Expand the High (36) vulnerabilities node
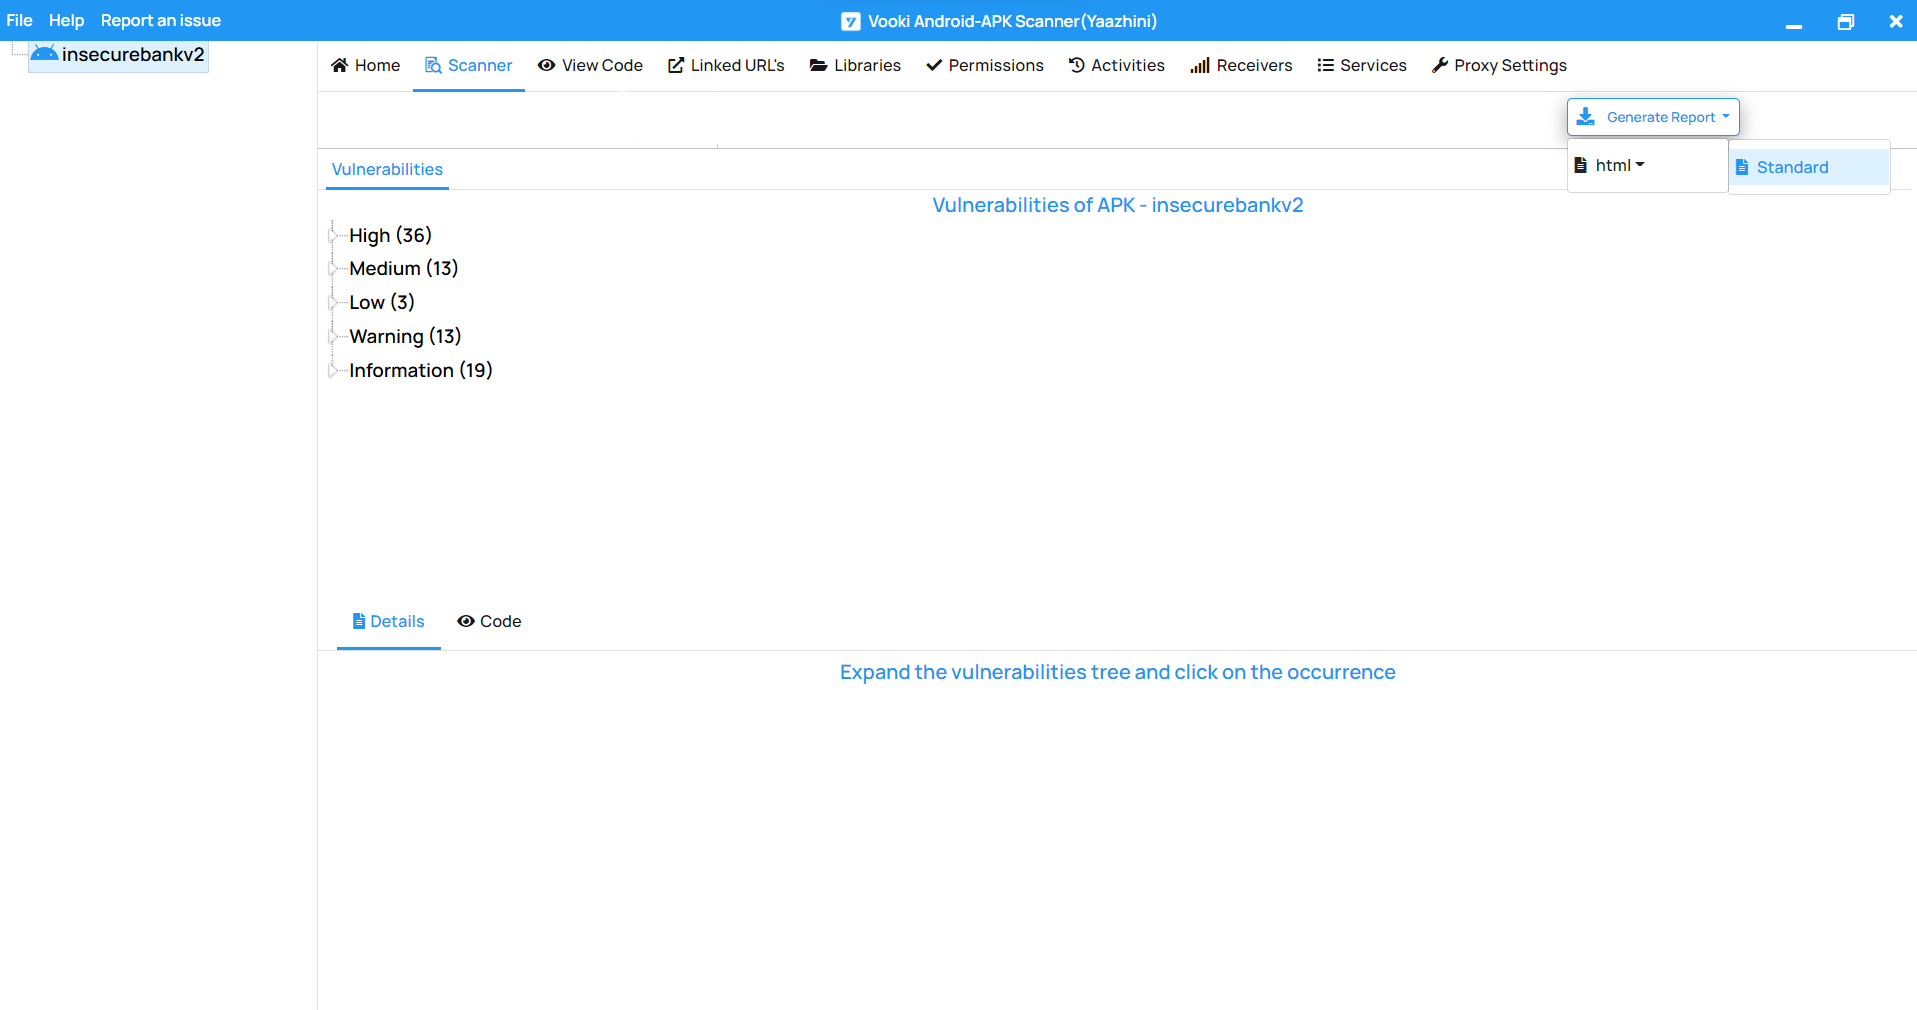 click(333, 235)
